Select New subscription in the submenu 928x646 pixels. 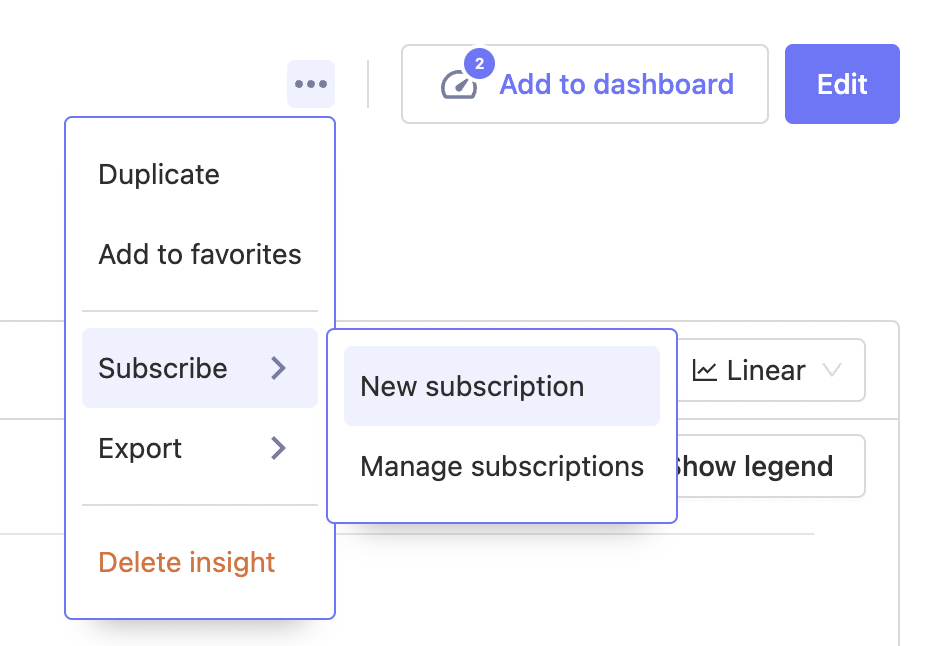474,386
